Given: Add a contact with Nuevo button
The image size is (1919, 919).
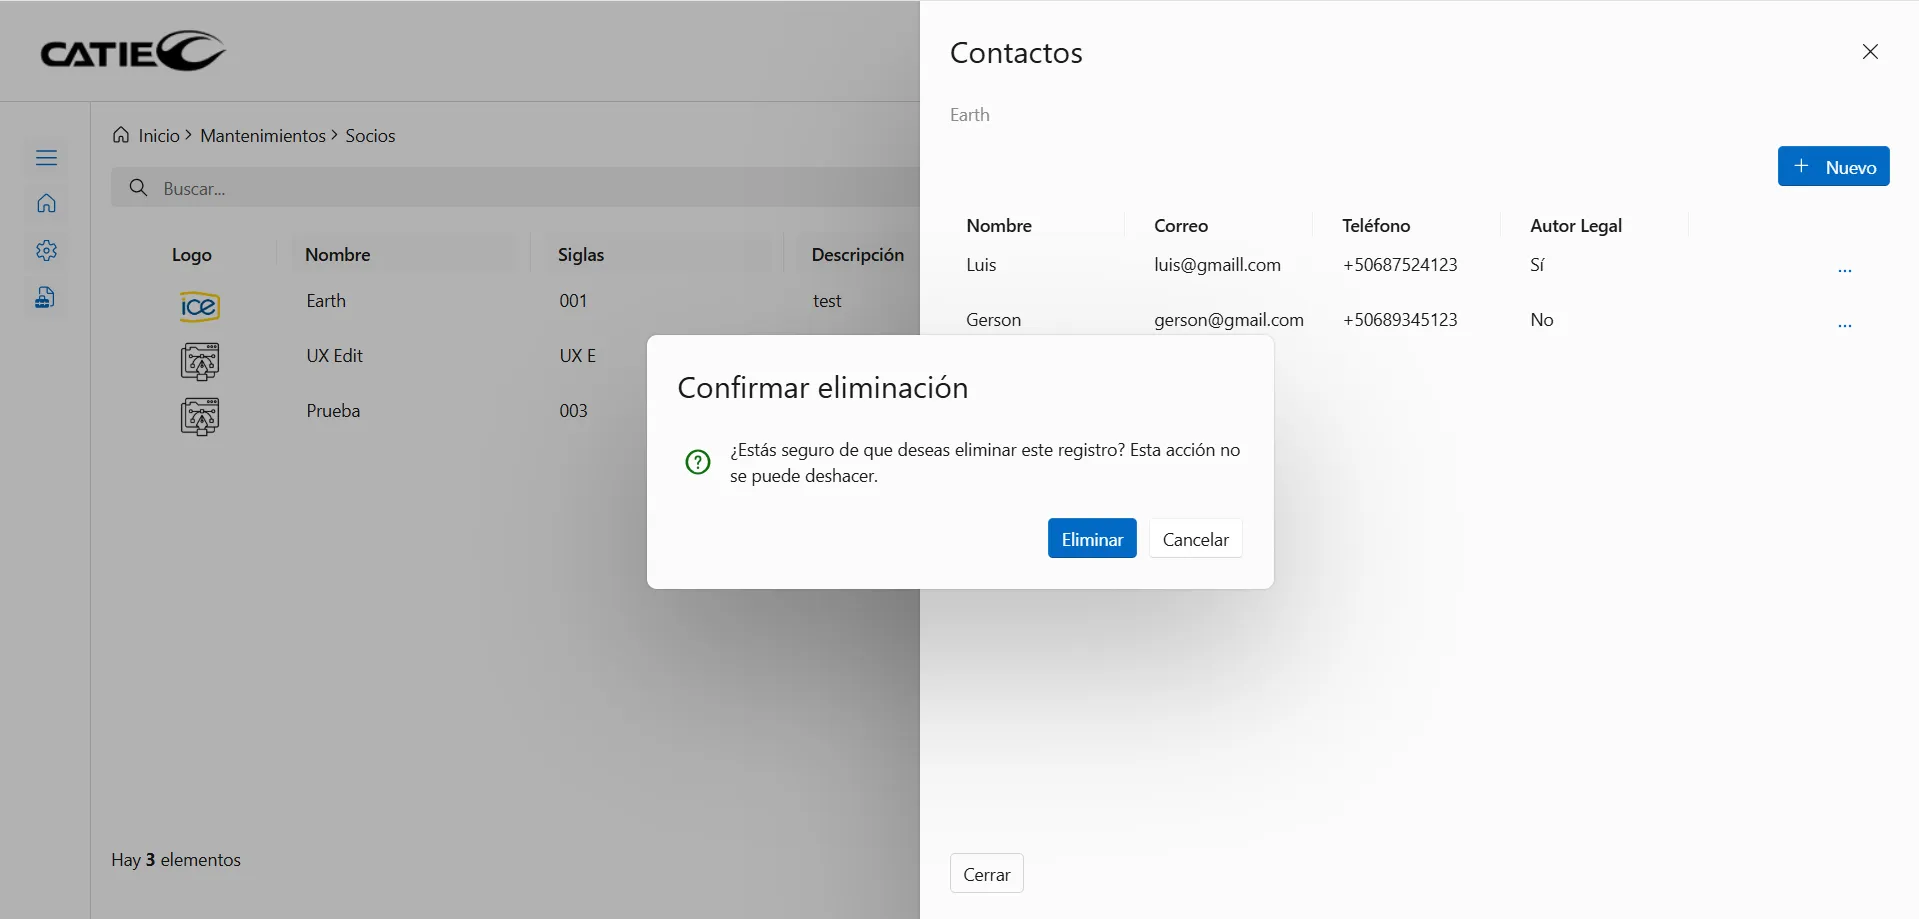Looking at the screenshot, I should 1832,167.
